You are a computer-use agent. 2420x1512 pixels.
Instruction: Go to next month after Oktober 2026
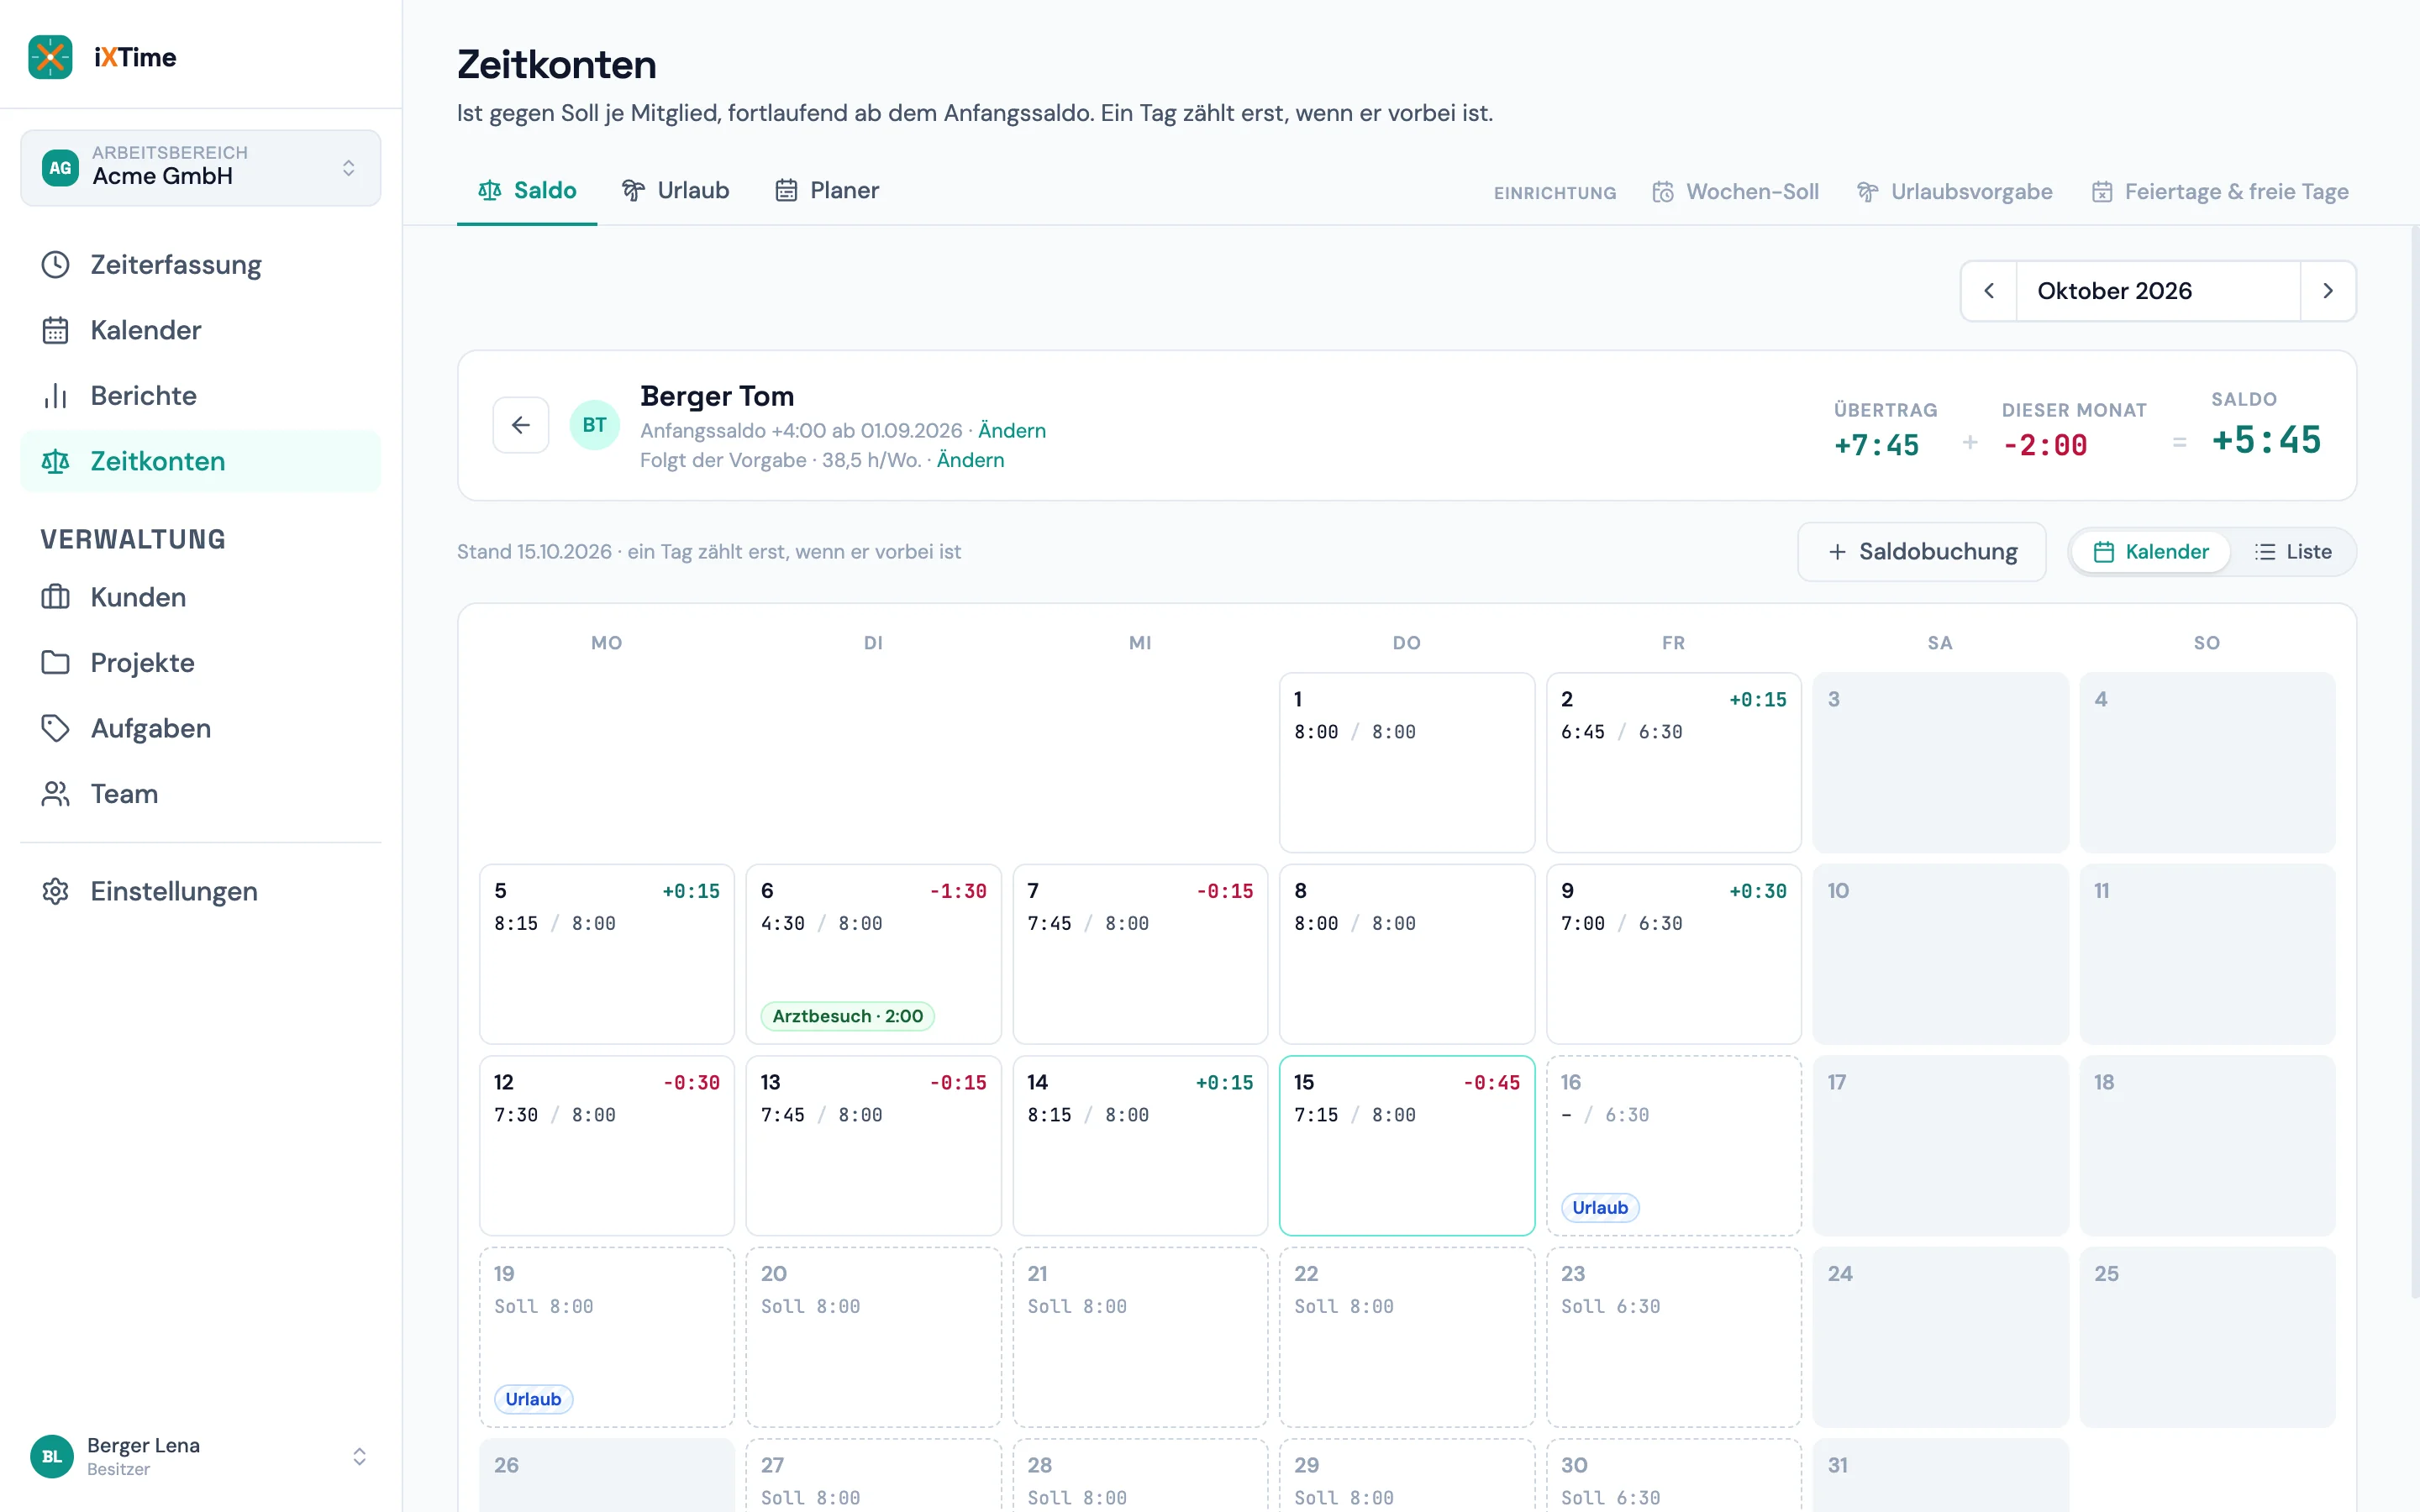click(2328, 291)
